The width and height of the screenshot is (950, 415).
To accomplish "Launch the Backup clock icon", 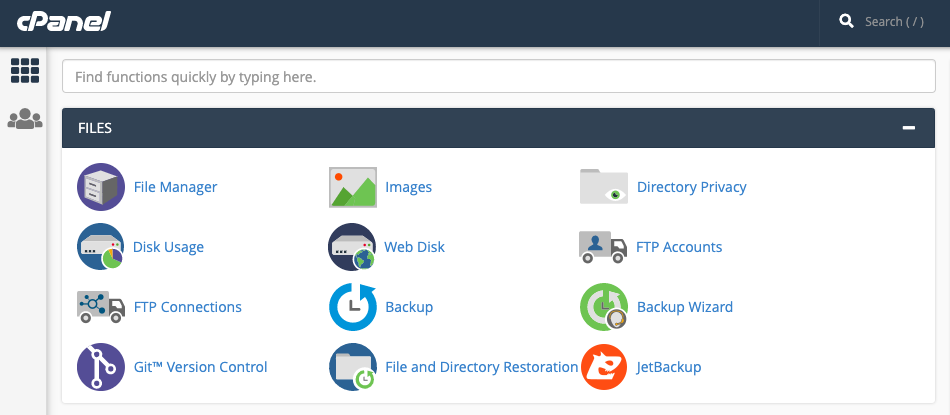I will coord(353,307).
